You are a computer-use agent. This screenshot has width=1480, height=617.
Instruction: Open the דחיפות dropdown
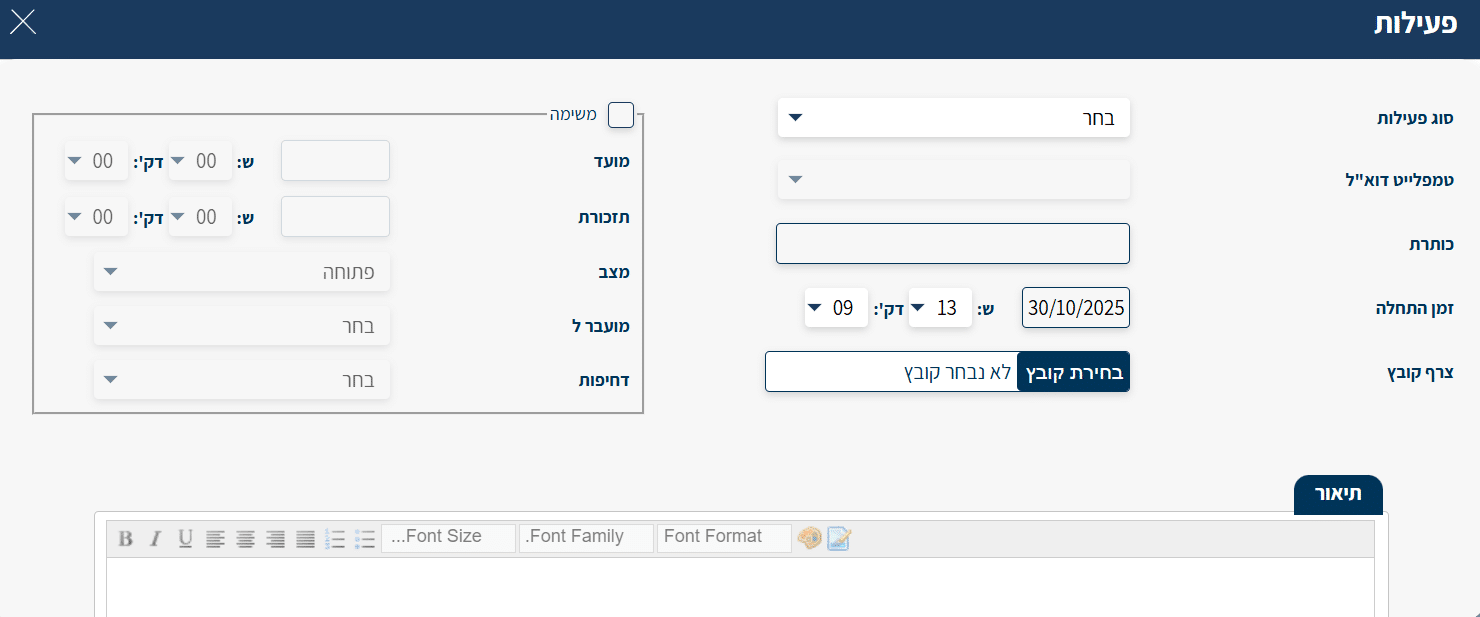coord(242,380)
